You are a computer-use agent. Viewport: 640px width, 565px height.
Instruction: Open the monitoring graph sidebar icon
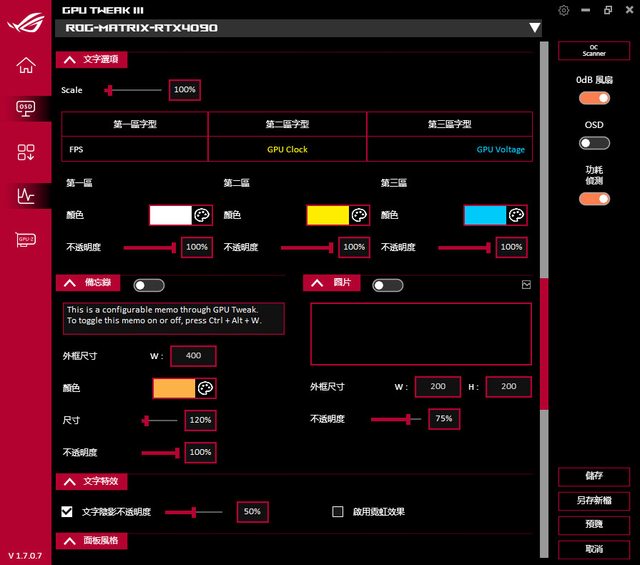point(26,196)
